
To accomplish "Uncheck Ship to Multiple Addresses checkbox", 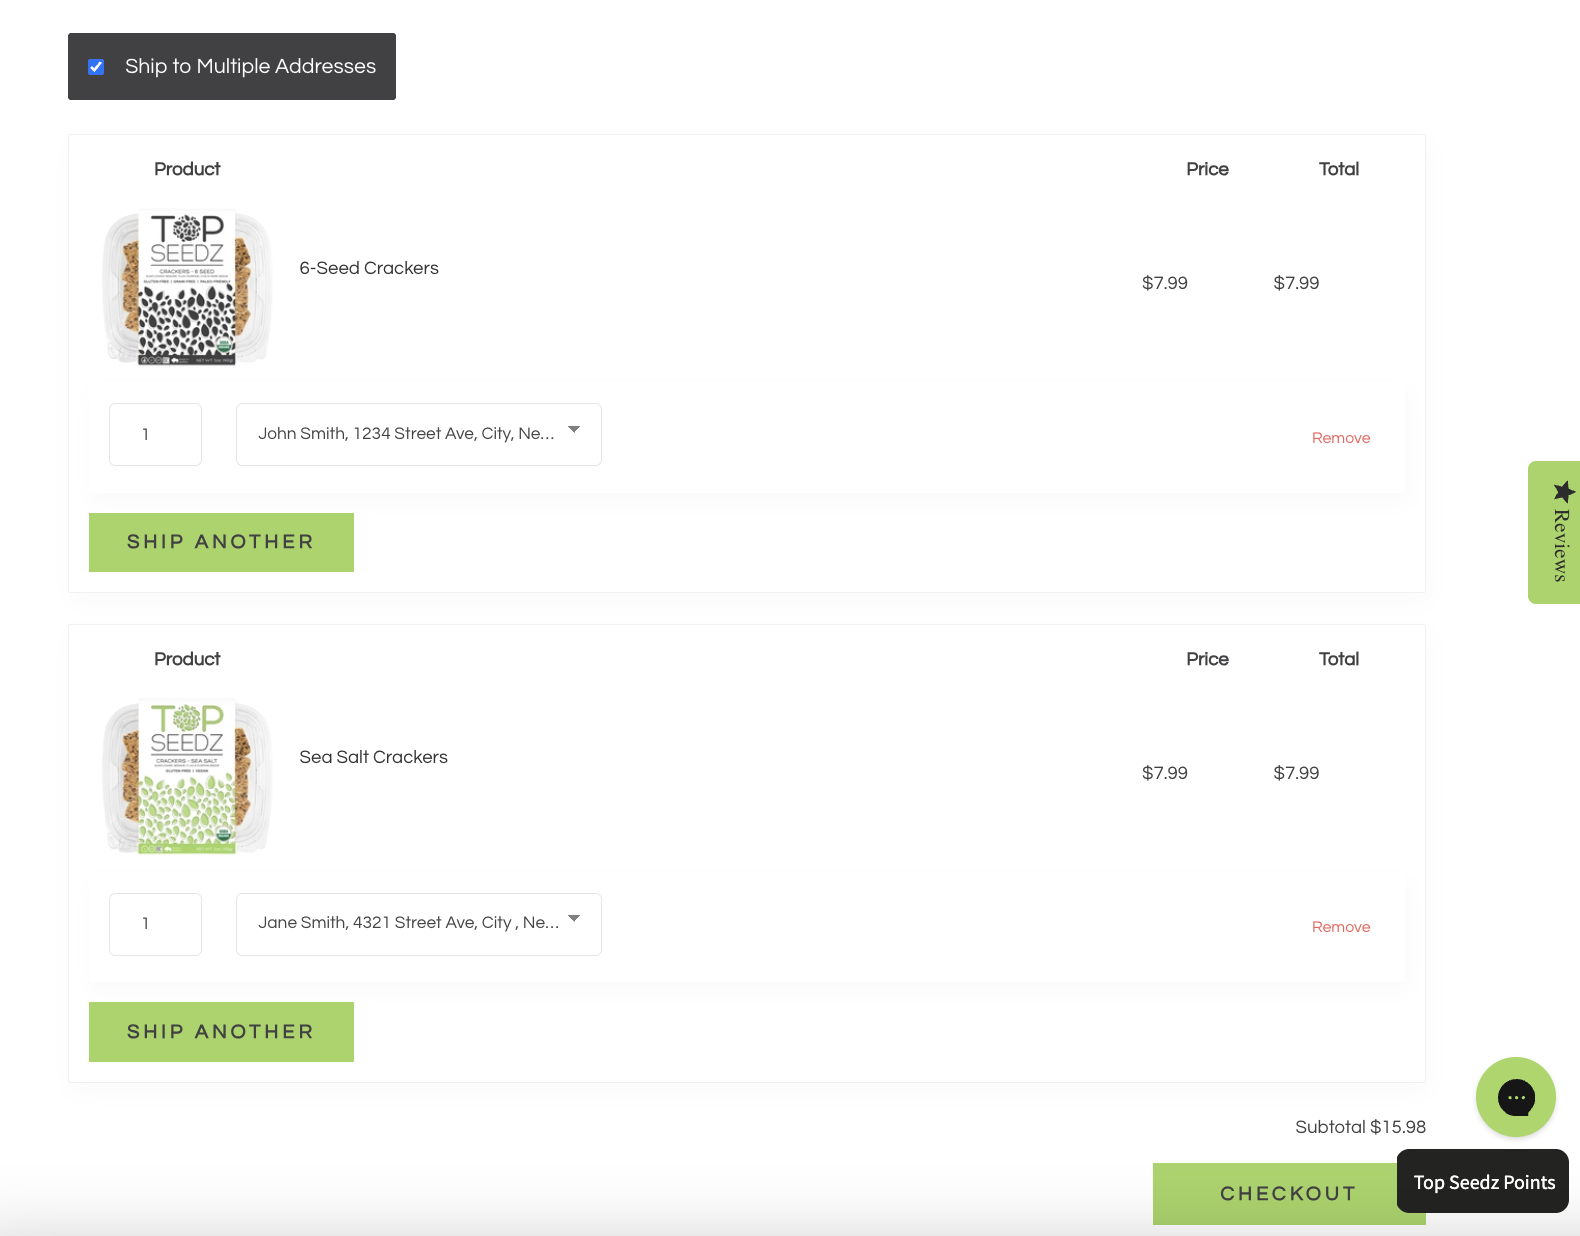I will [x=96, y=67].
